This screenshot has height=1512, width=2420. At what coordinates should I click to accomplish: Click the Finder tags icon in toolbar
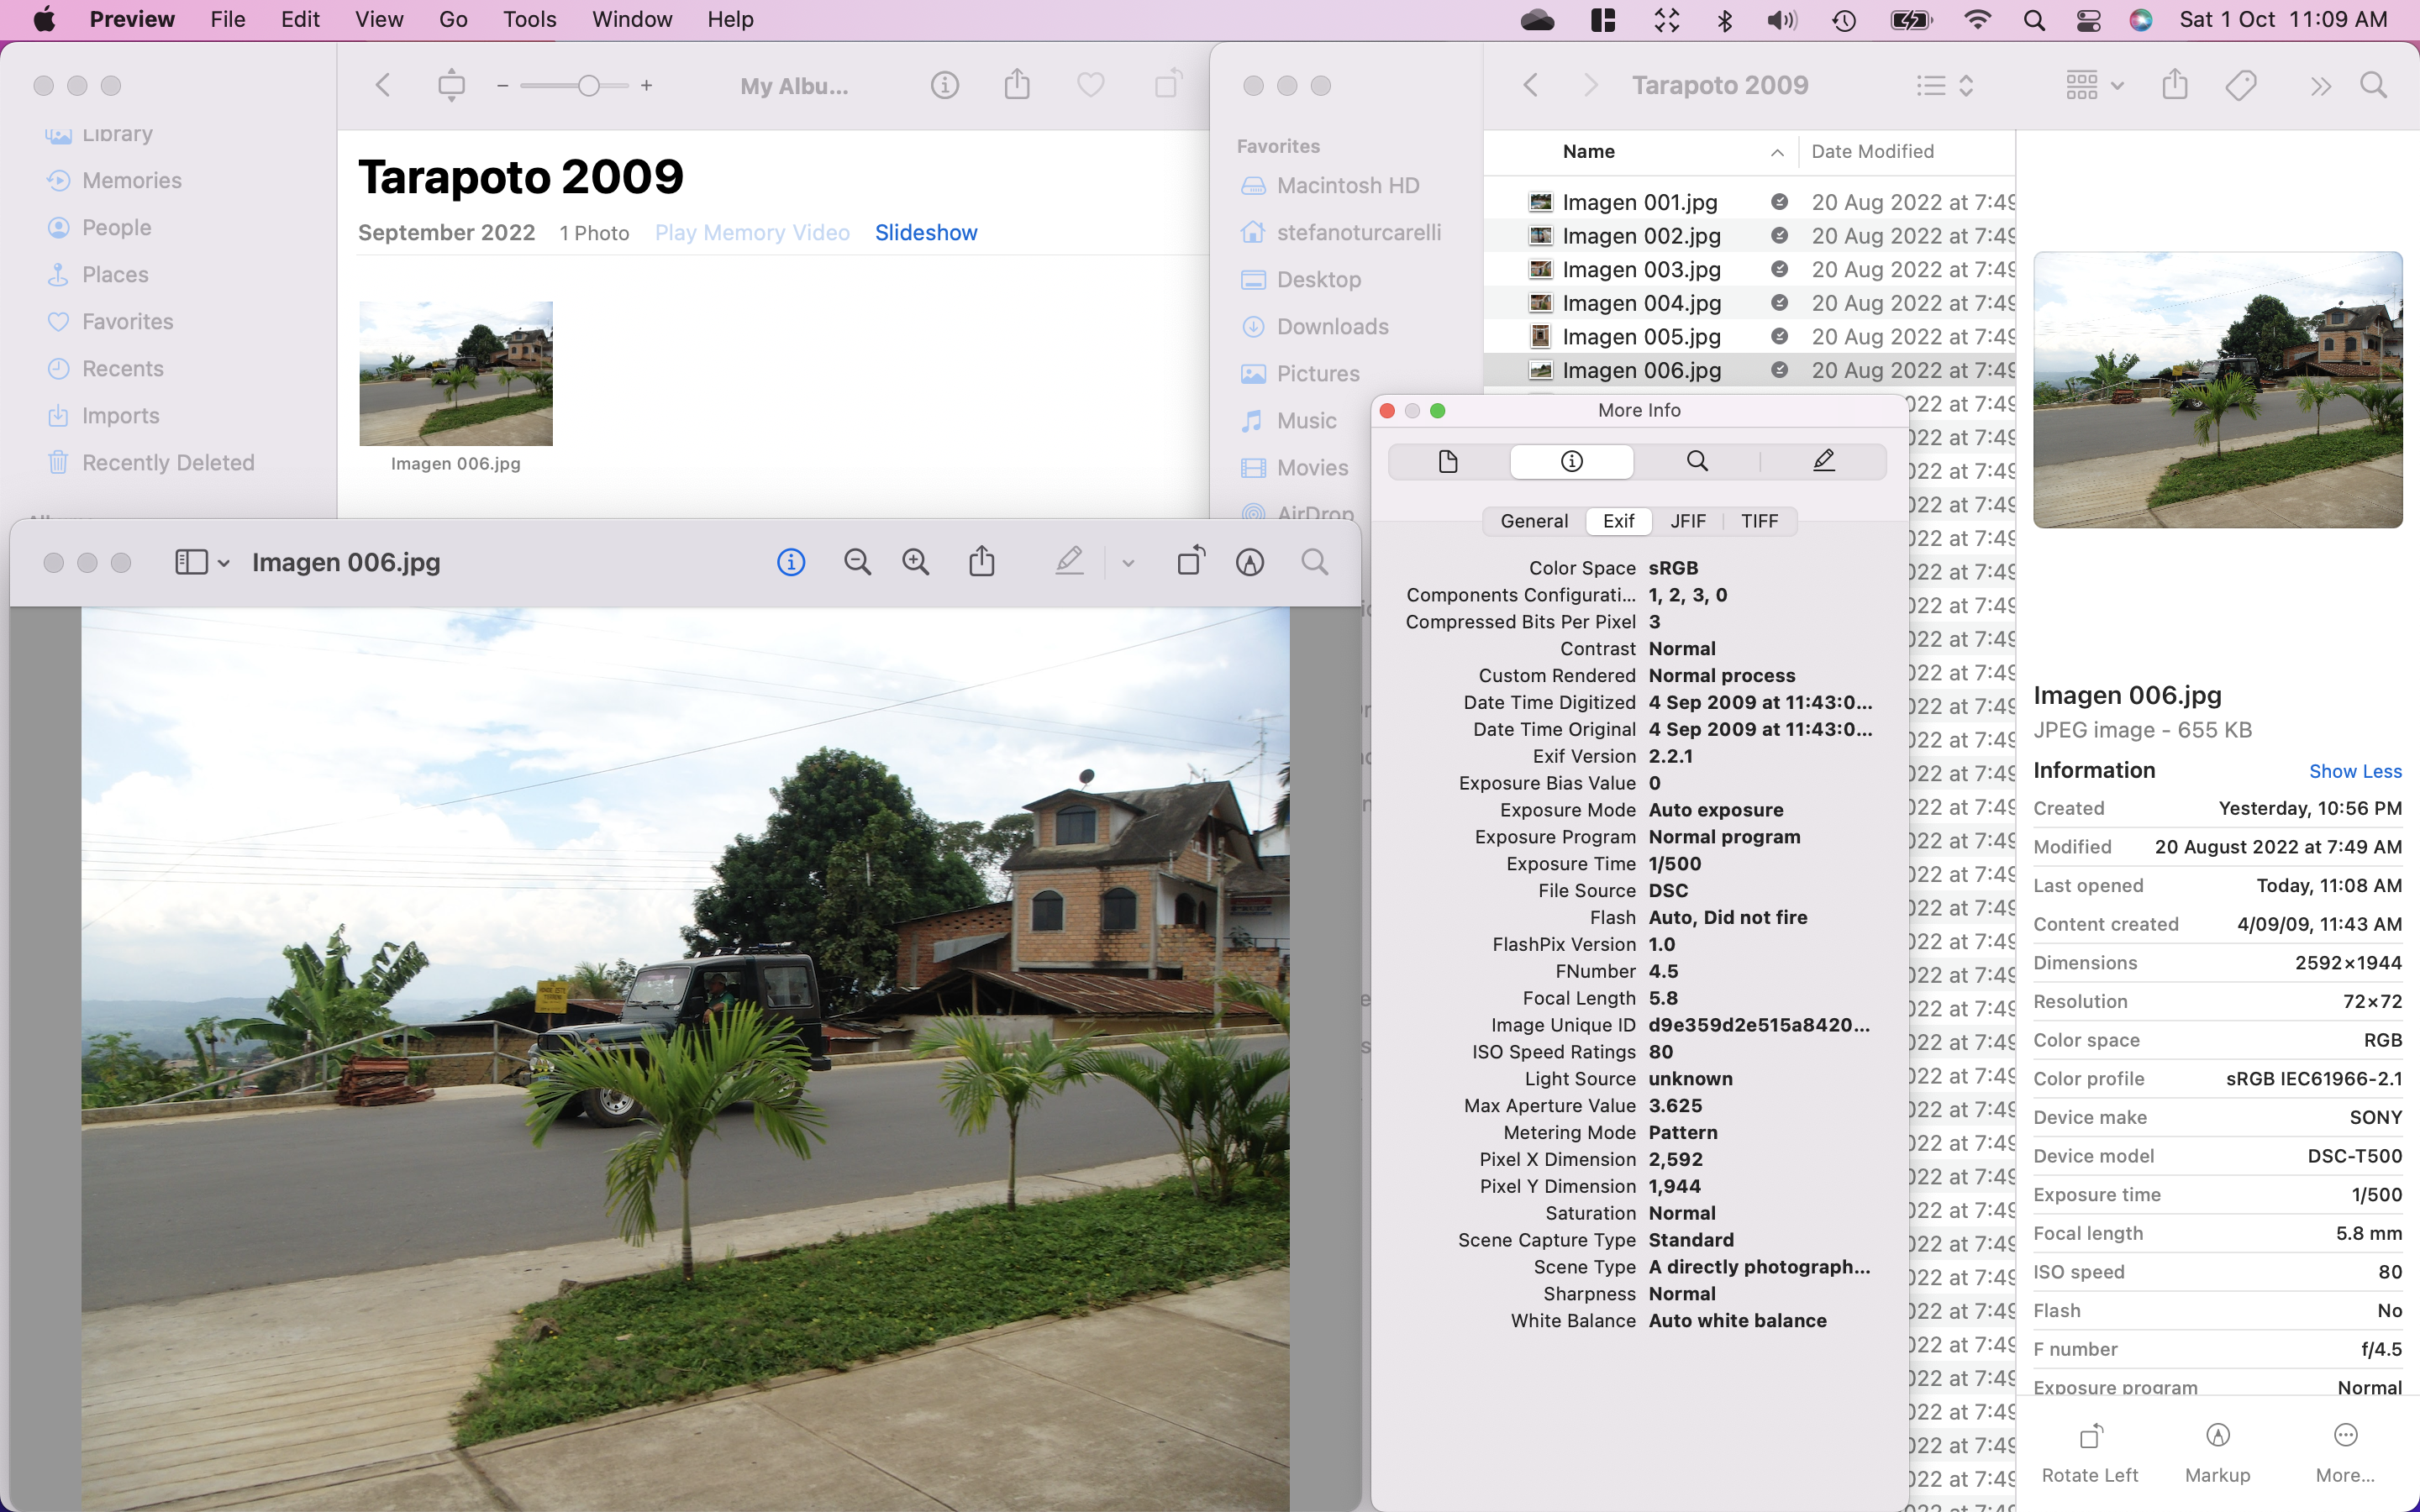tap(2241, 85)
